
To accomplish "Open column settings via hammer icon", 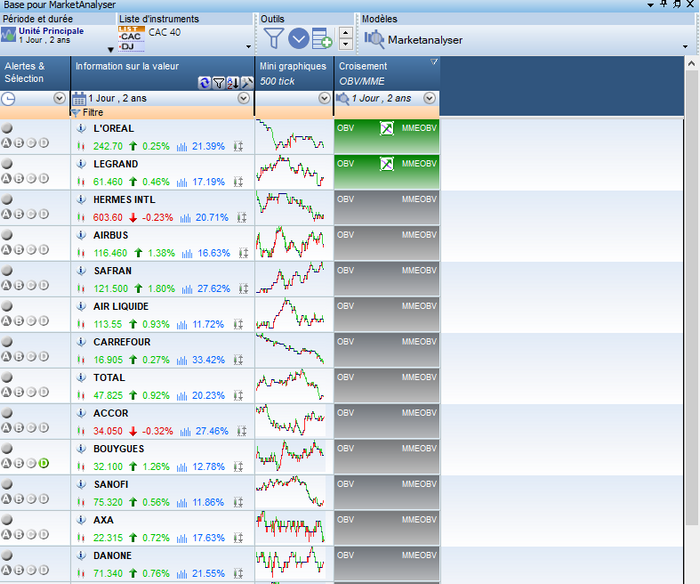I will pos(247,83).
